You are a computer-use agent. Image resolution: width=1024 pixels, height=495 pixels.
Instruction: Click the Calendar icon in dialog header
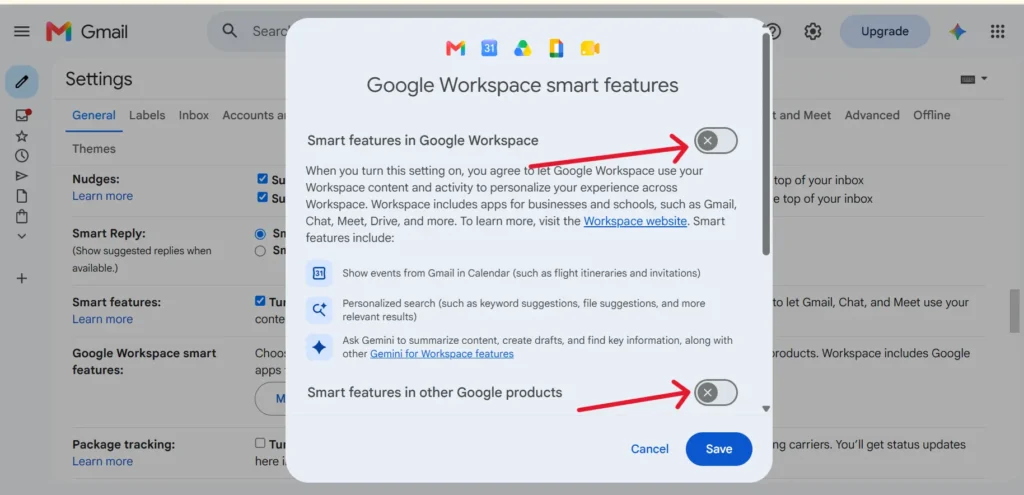click(489, 48)
